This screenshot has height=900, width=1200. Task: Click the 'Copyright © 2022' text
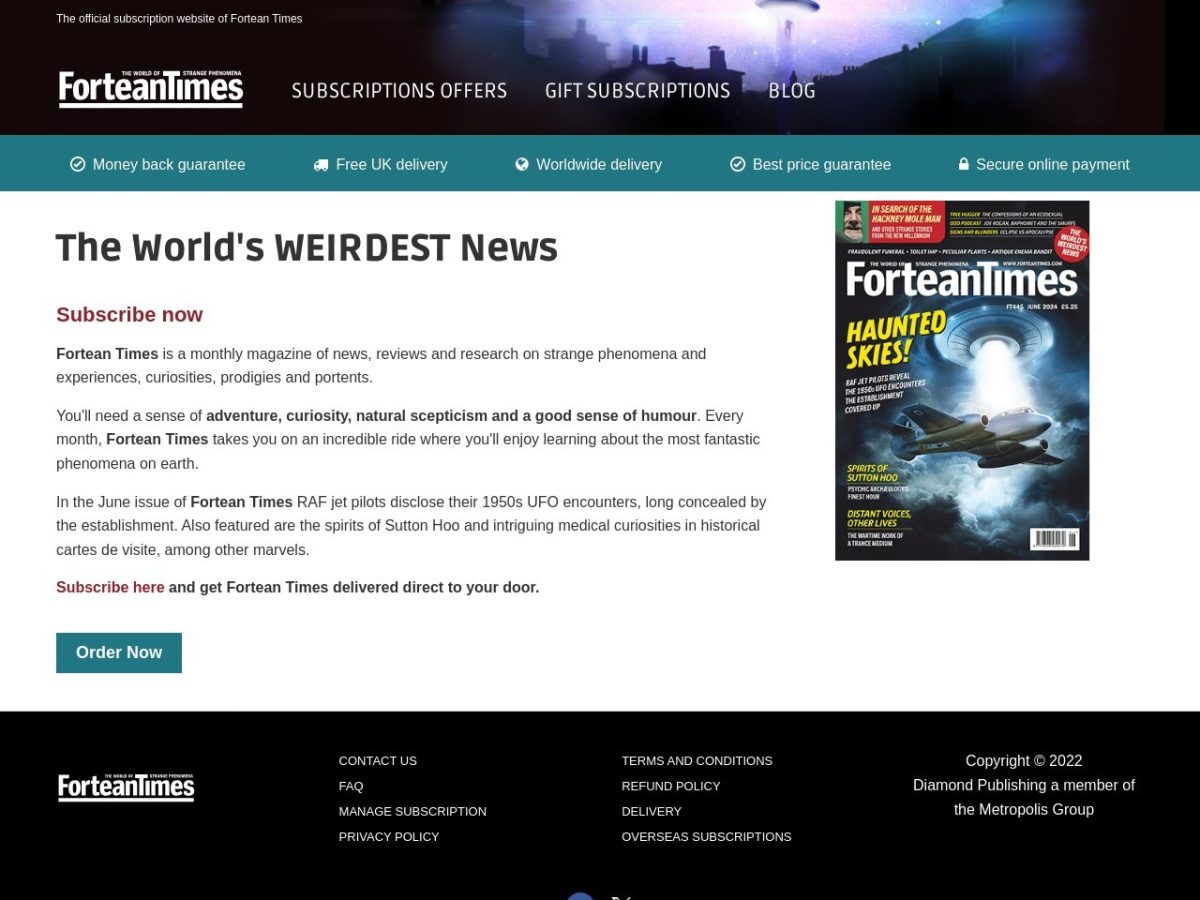coord(1024,760)
